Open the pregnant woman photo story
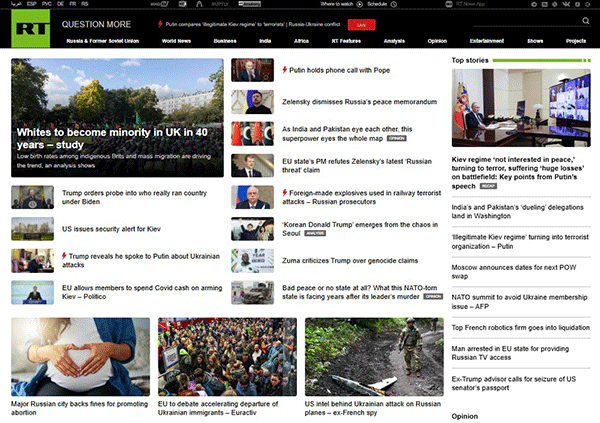Viewport: 600px width, 423px height. [80, 357]
